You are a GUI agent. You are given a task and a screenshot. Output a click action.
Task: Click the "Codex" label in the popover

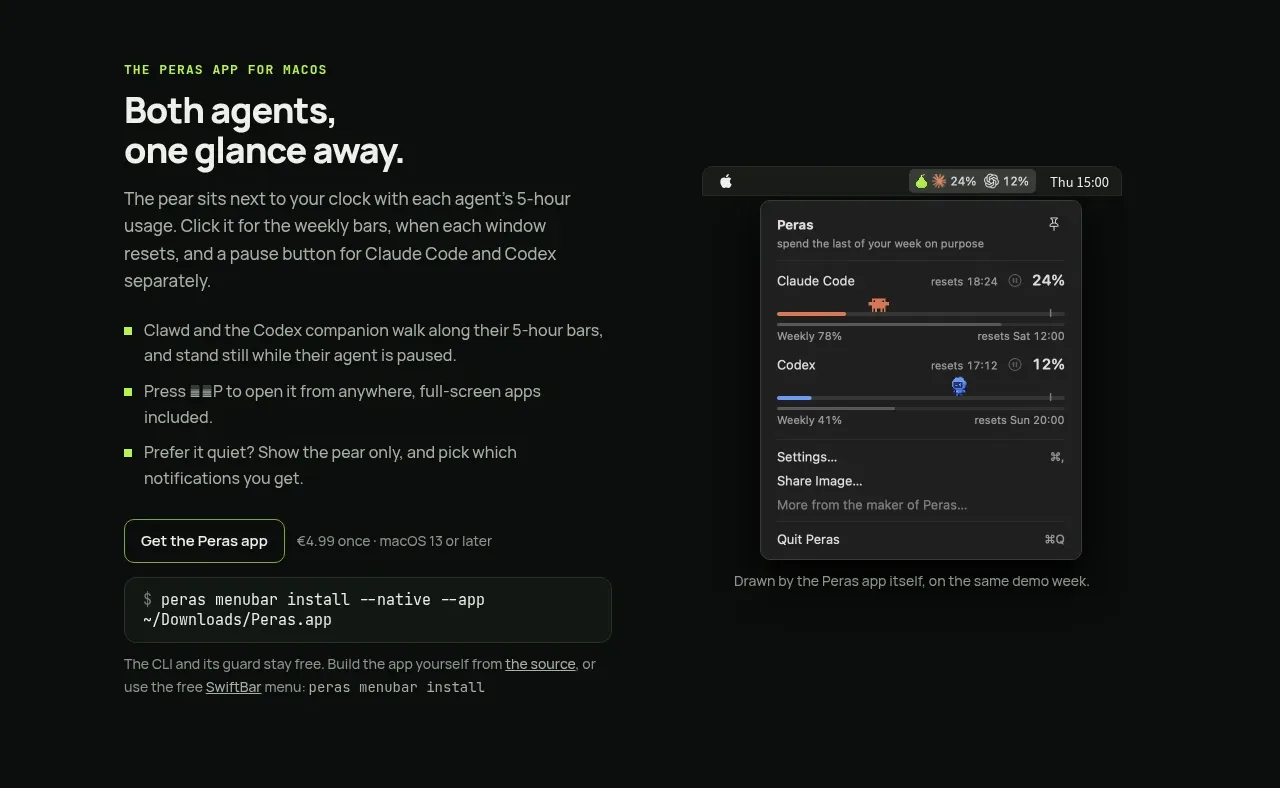click(796, 365)
